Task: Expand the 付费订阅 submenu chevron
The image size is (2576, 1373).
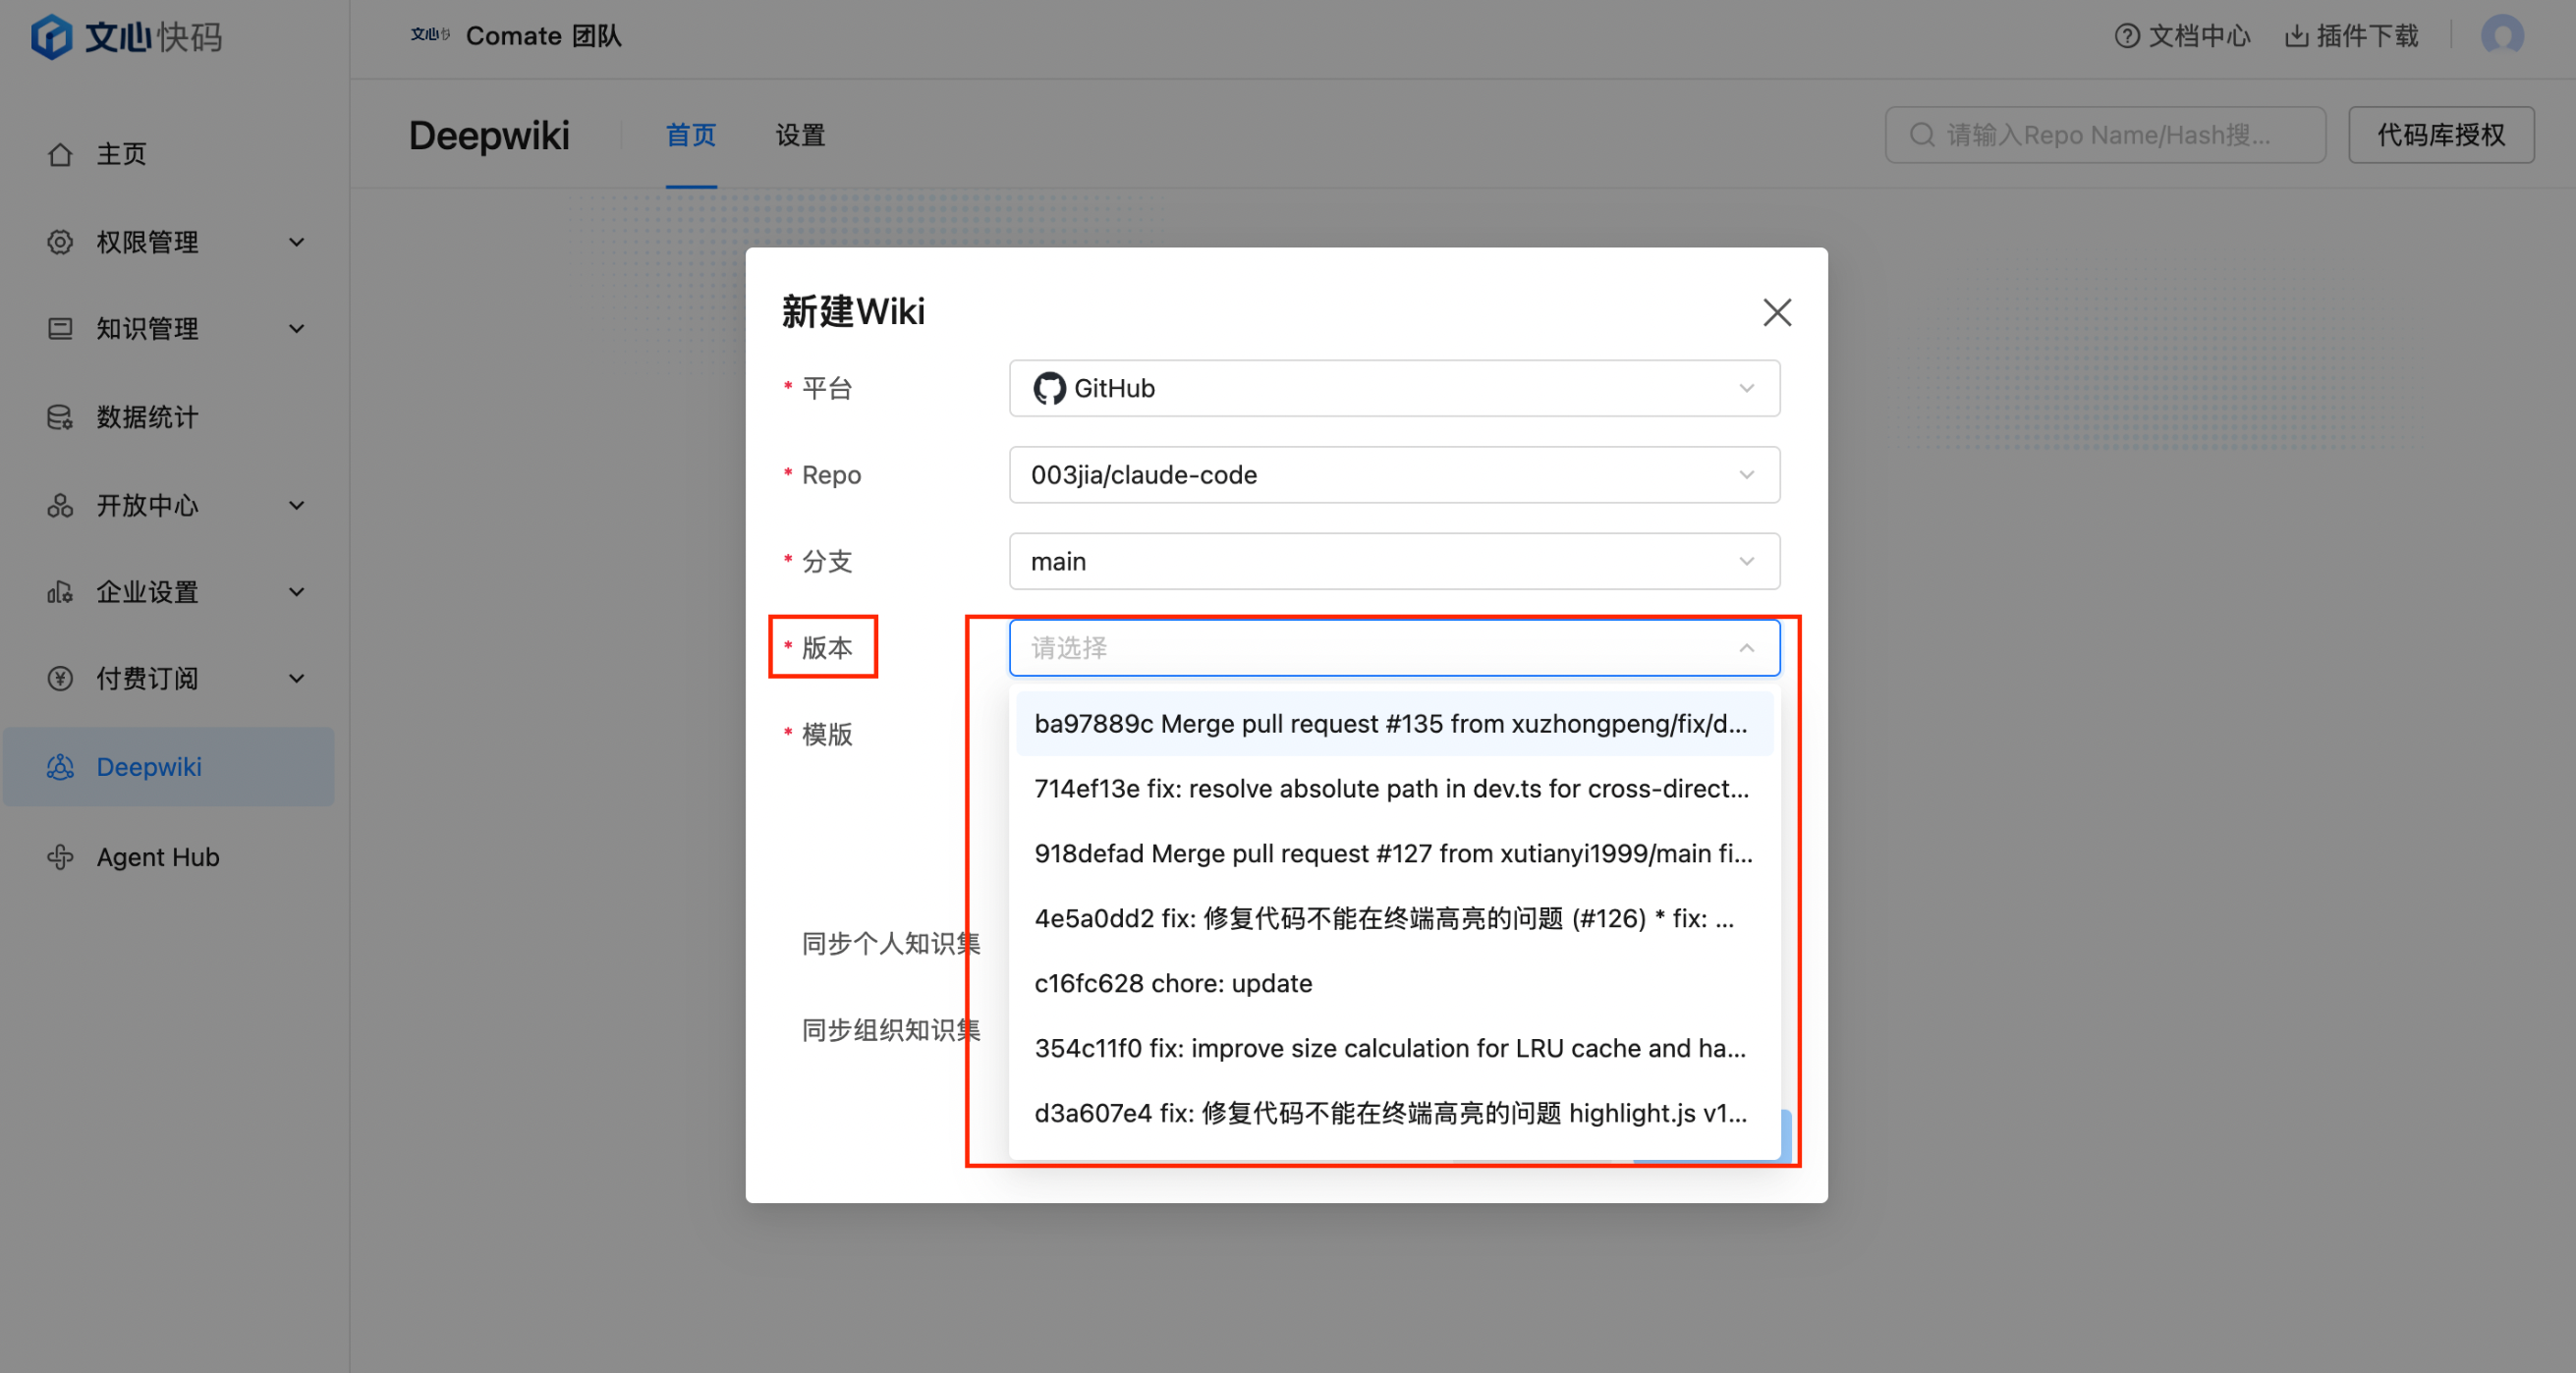Action: (x=297, y=679)
